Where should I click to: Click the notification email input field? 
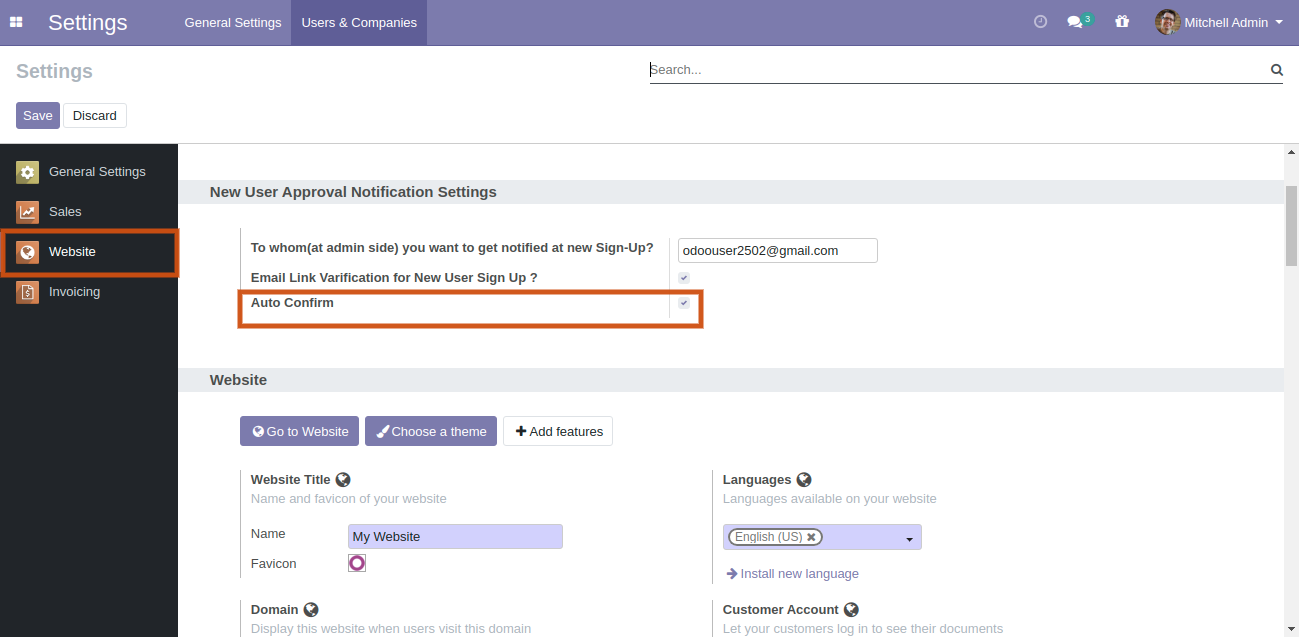[778, 251]
